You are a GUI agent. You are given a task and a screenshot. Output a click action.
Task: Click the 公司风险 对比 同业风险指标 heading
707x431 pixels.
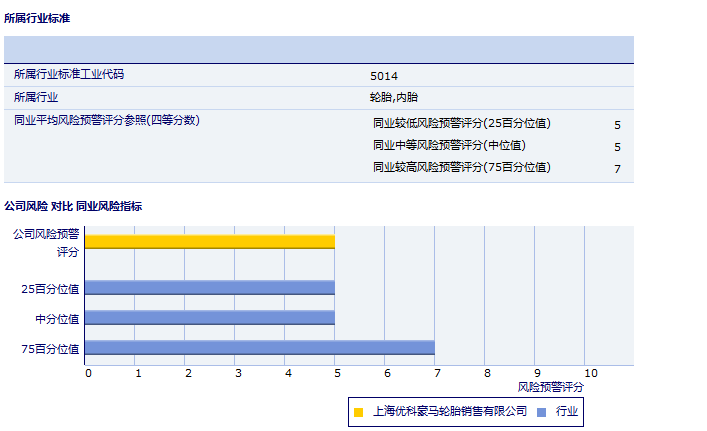pos(73,207)
